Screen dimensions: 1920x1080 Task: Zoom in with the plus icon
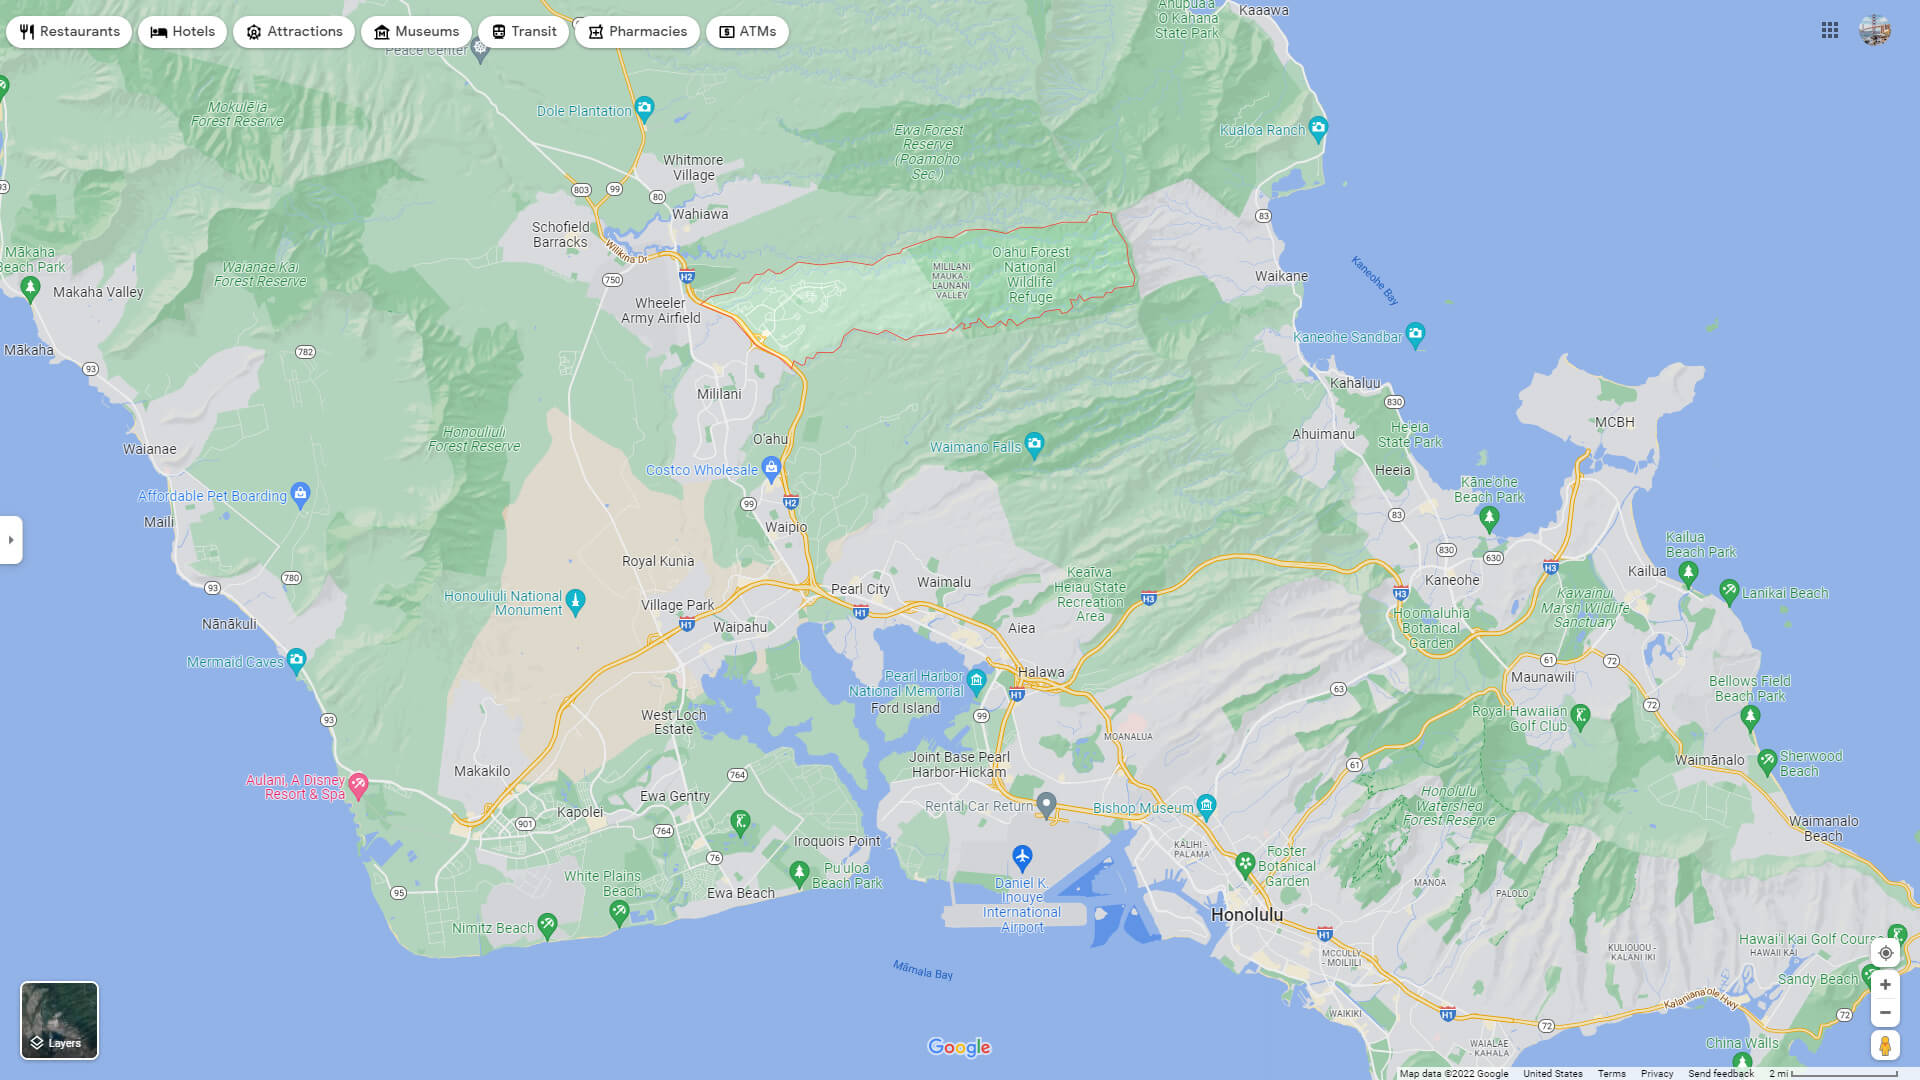1884,984
